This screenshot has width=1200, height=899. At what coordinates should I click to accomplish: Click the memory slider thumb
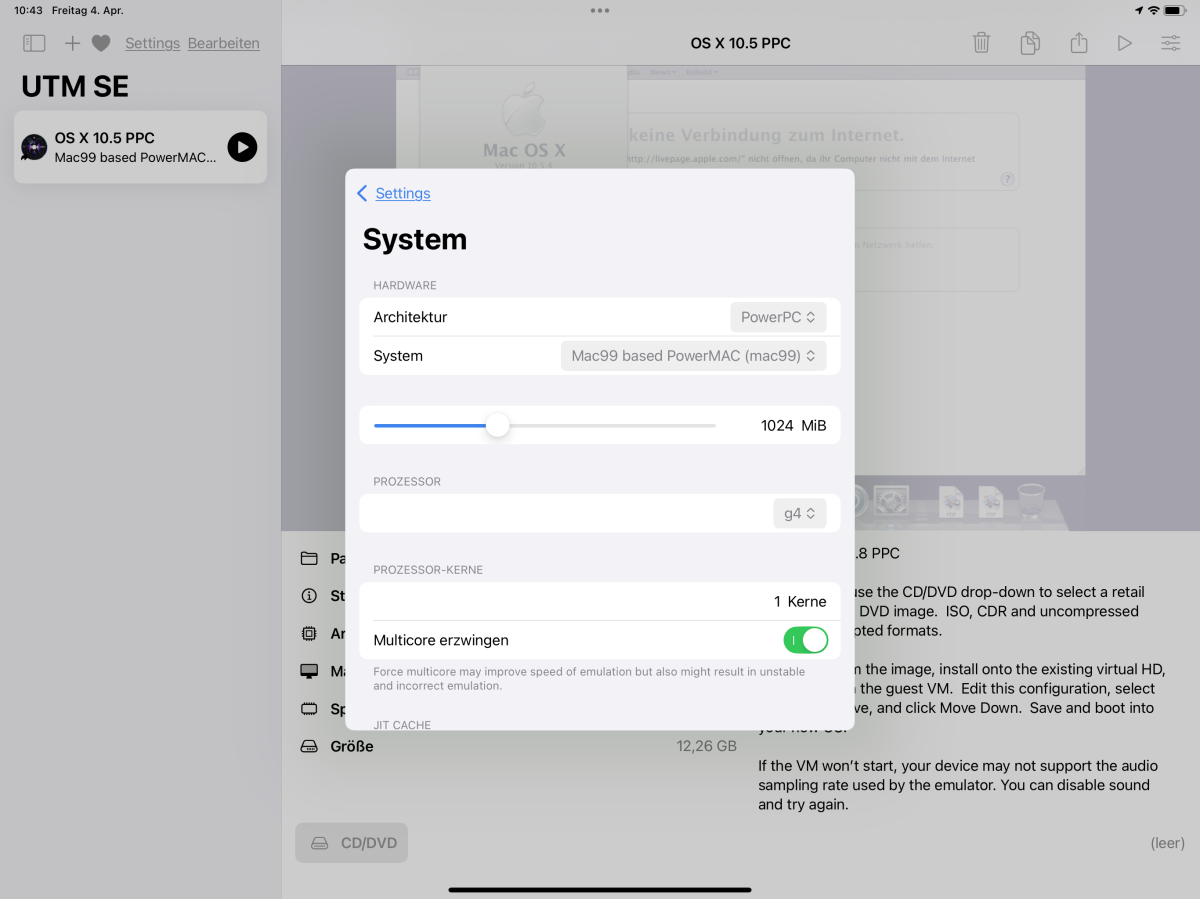pos(497,425)
